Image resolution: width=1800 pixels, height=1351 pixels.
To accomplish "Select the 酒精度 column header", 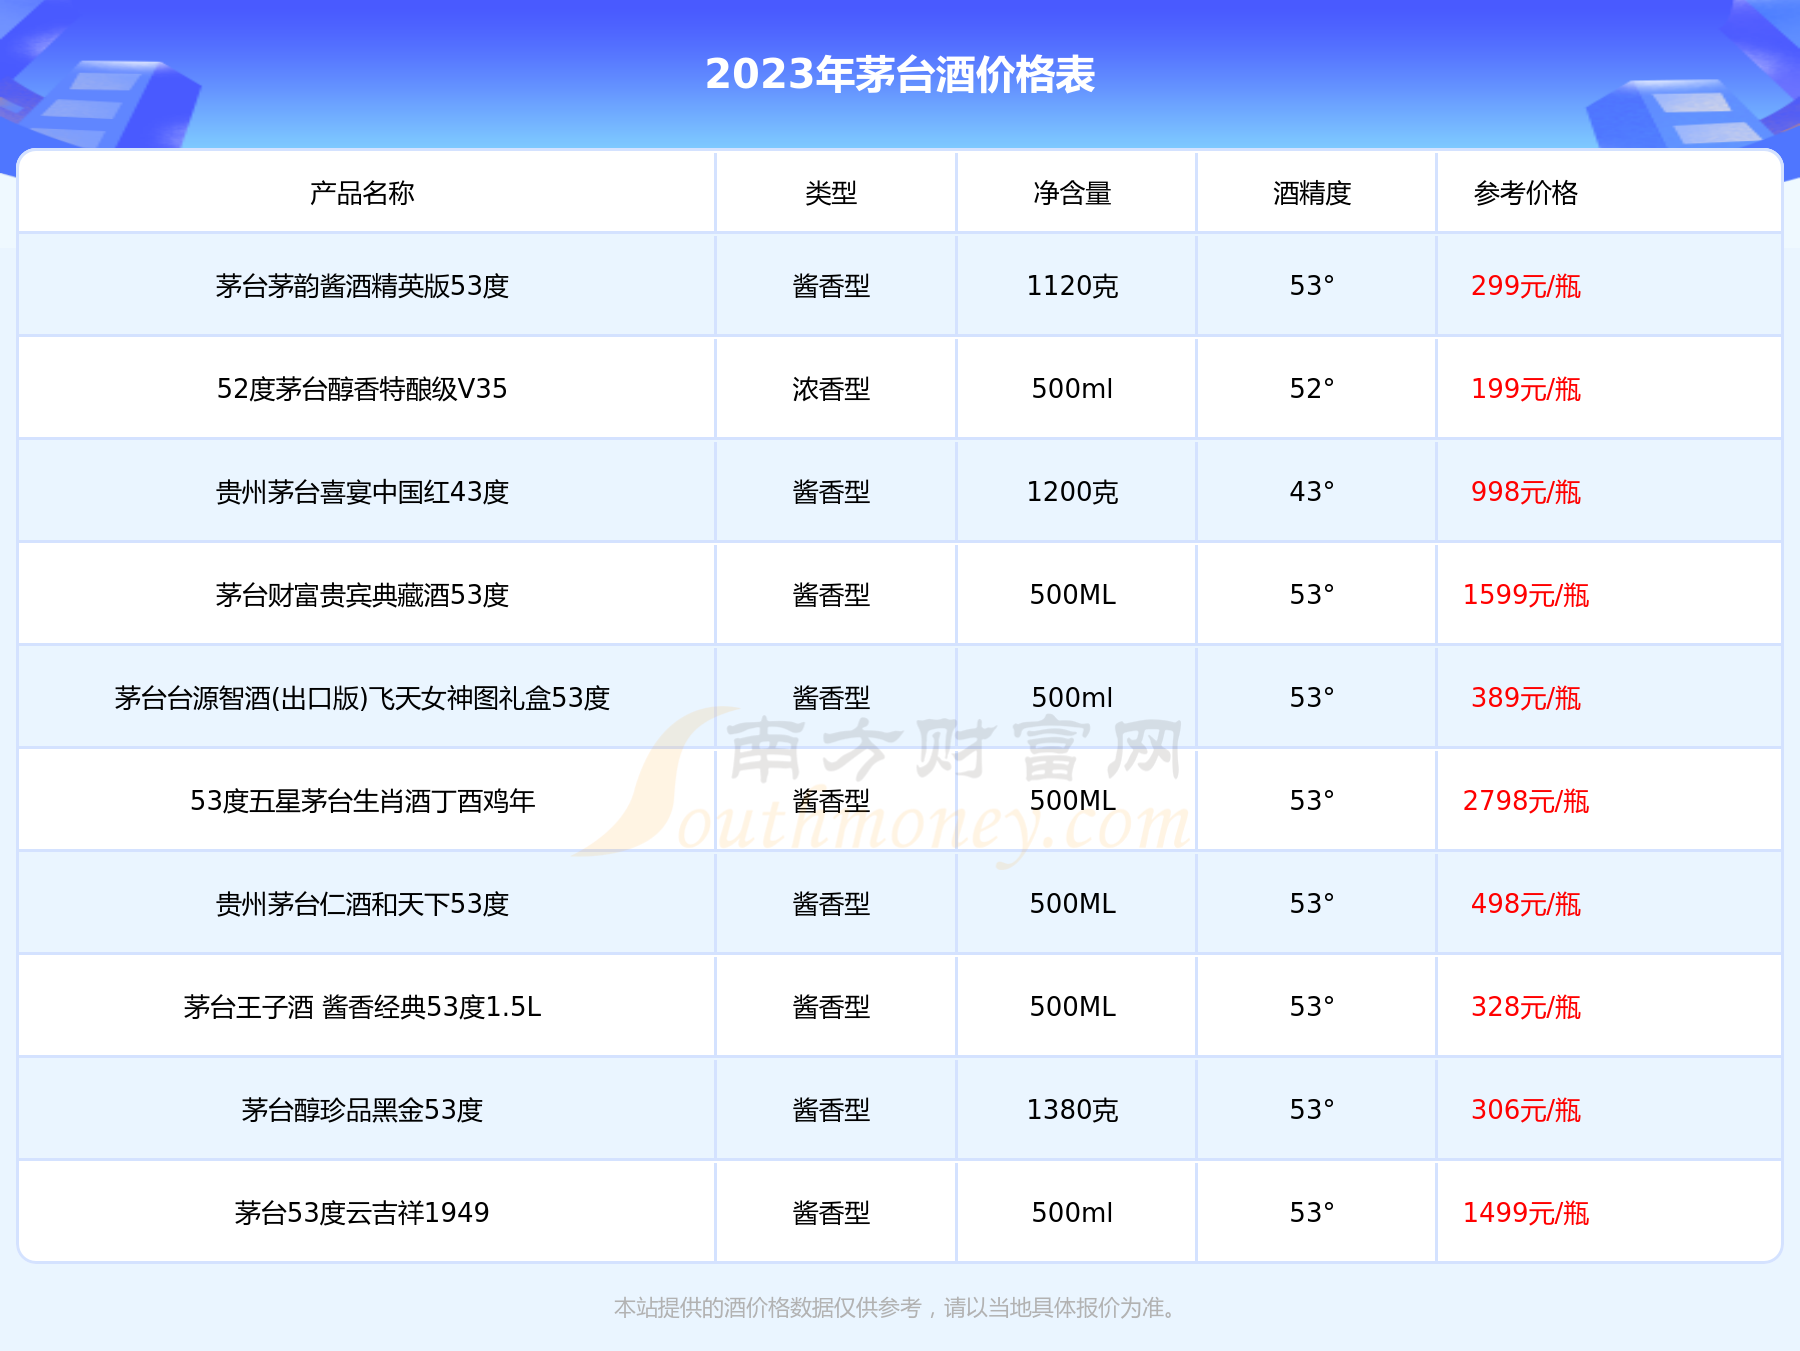I will [x=1313, y=193].
